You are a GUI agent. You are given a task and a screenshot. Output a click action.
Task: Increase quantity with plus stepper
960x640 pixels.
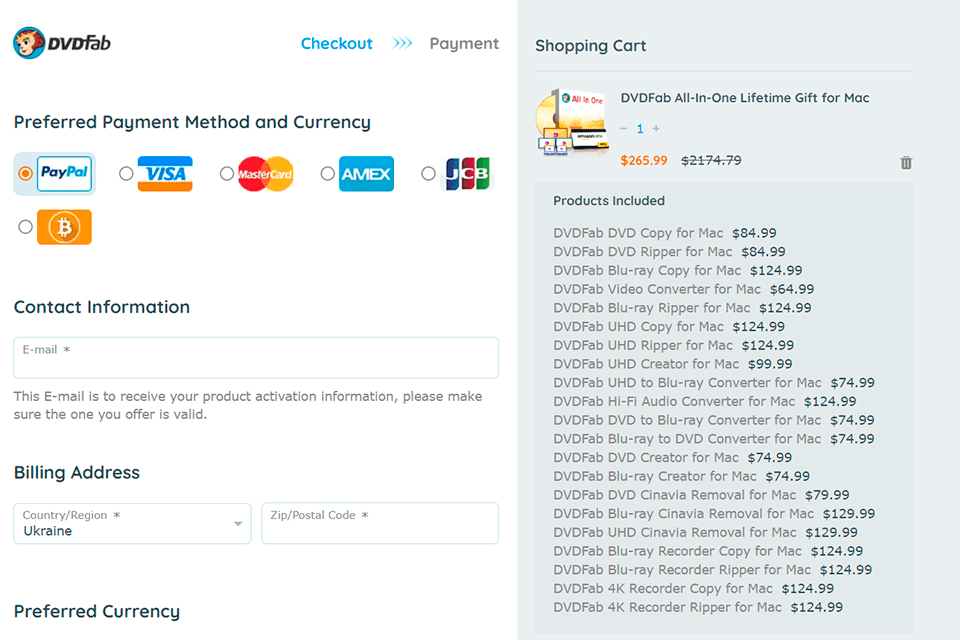coord(656,129)
